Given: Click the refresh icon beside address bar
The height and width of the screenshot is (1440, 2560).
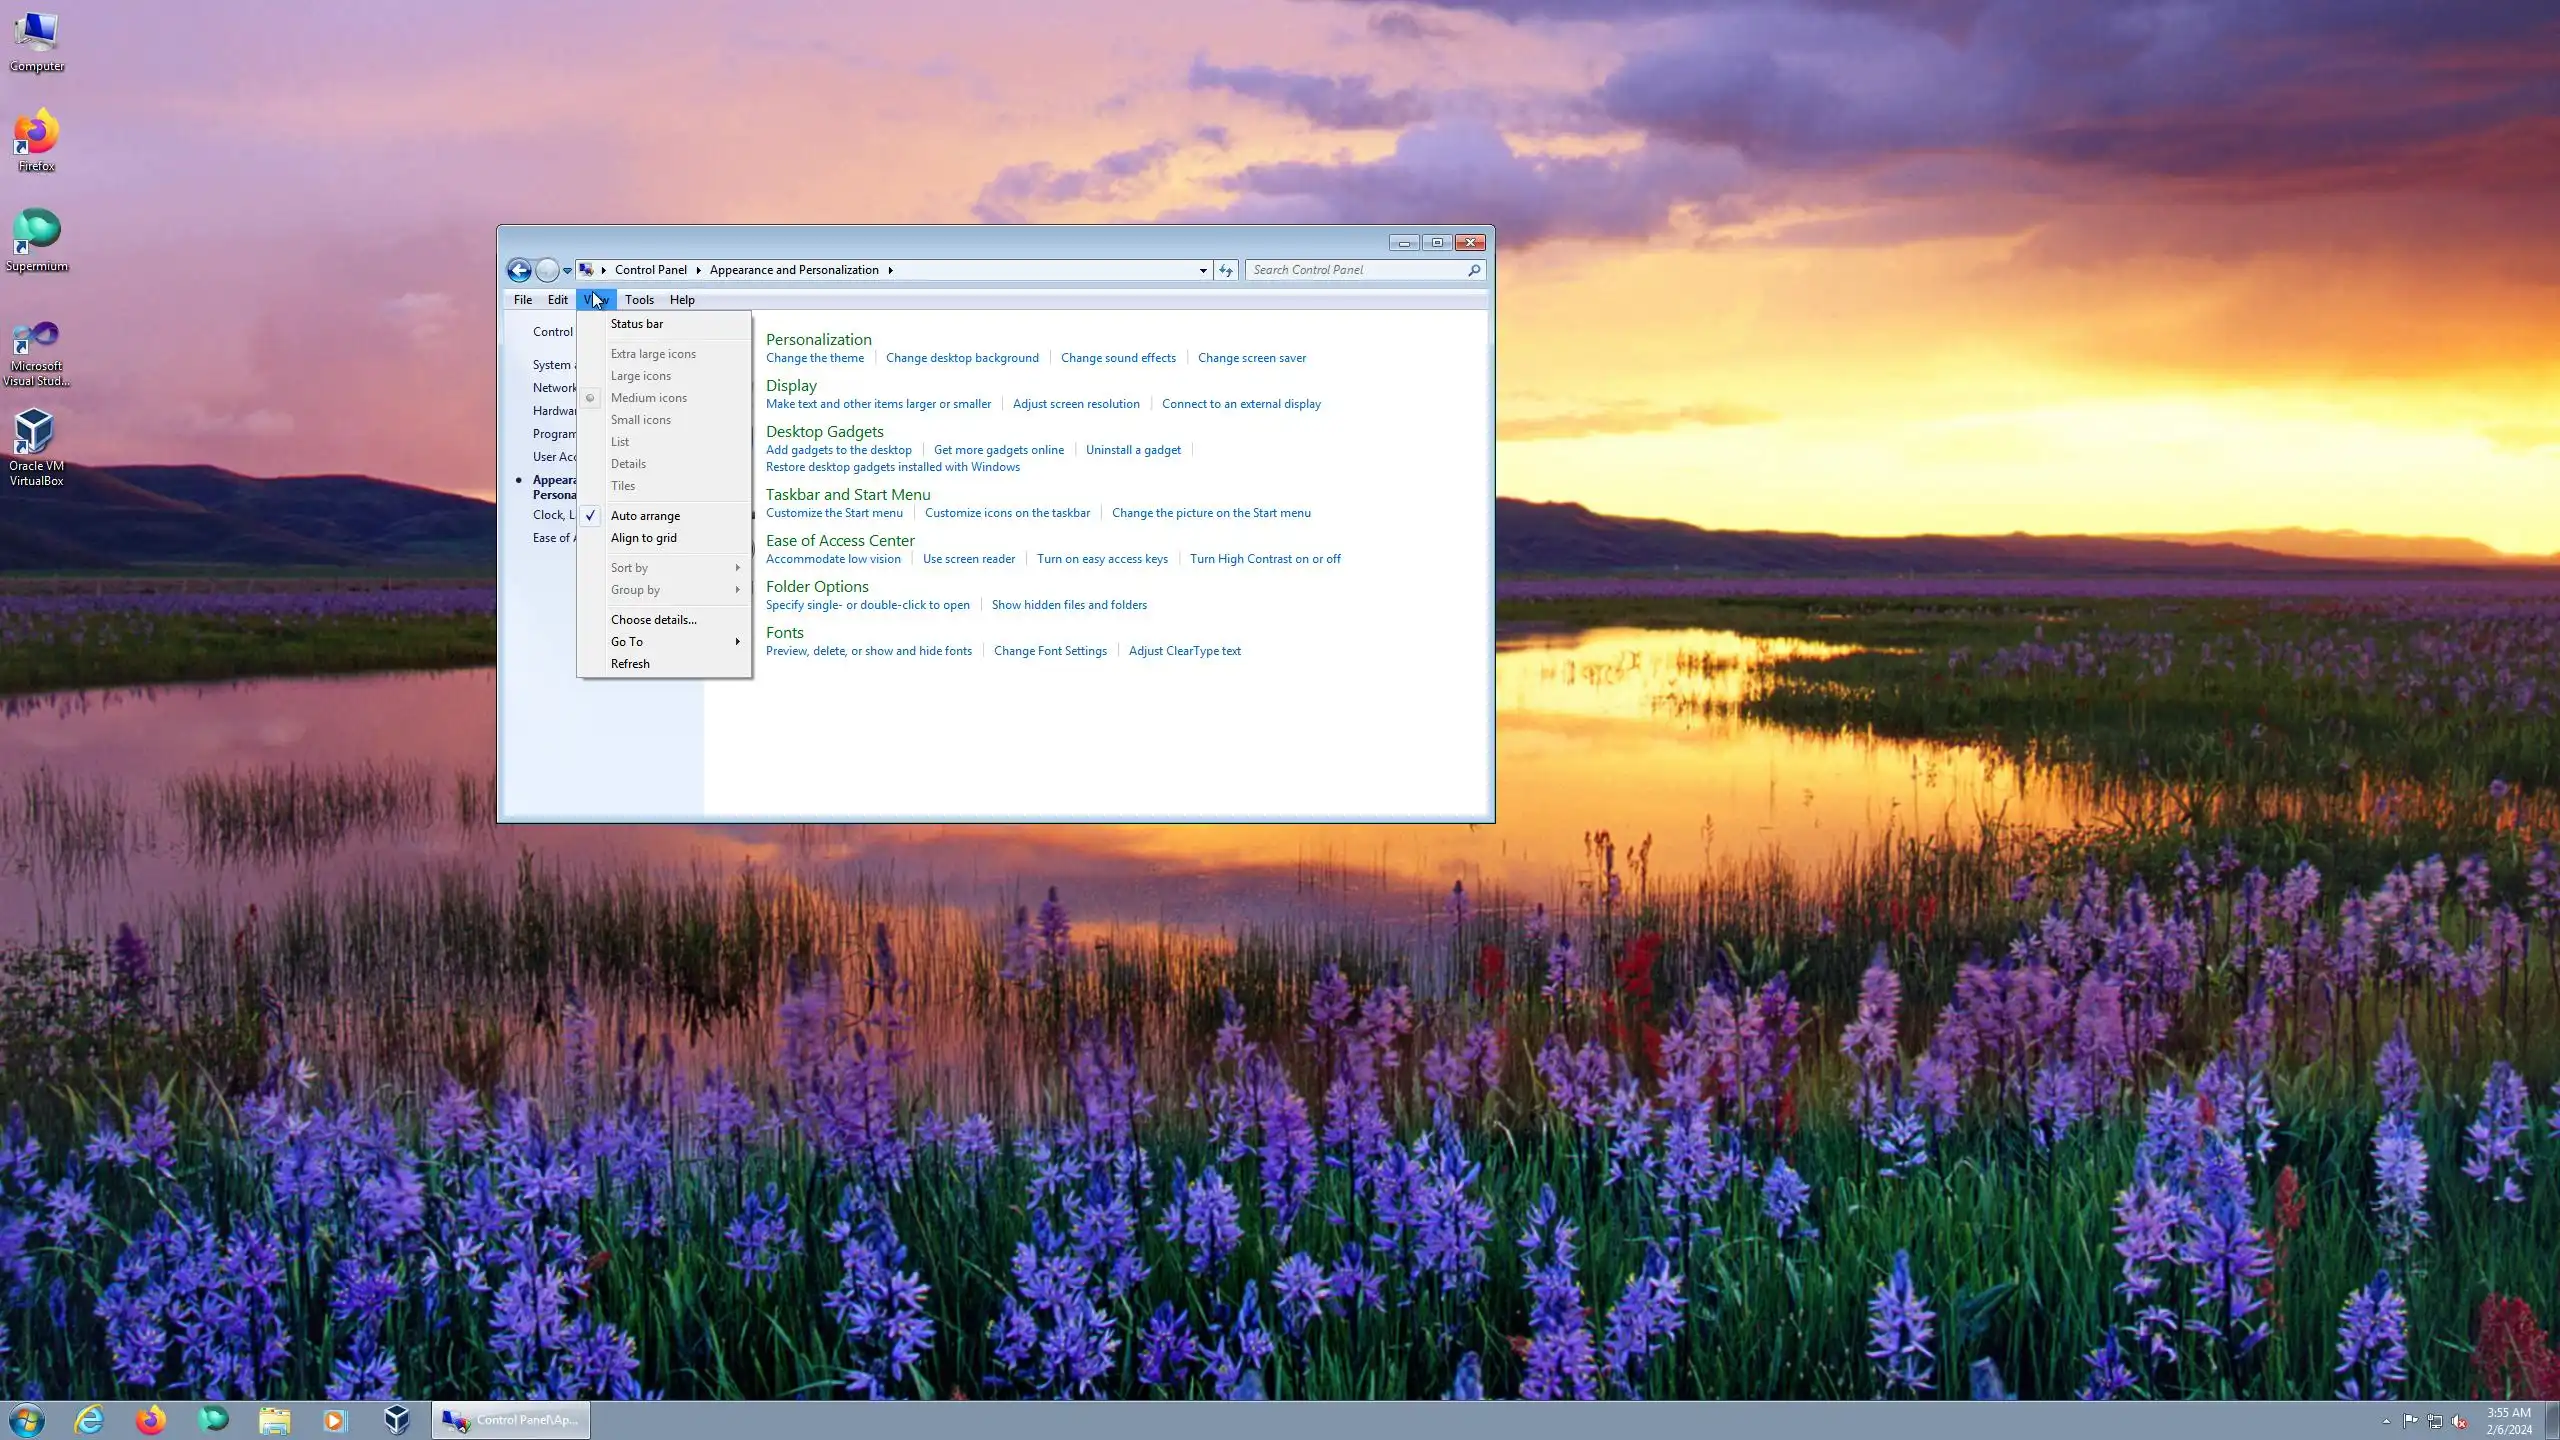Looking at the screenshot, I should pos(1226,270).
